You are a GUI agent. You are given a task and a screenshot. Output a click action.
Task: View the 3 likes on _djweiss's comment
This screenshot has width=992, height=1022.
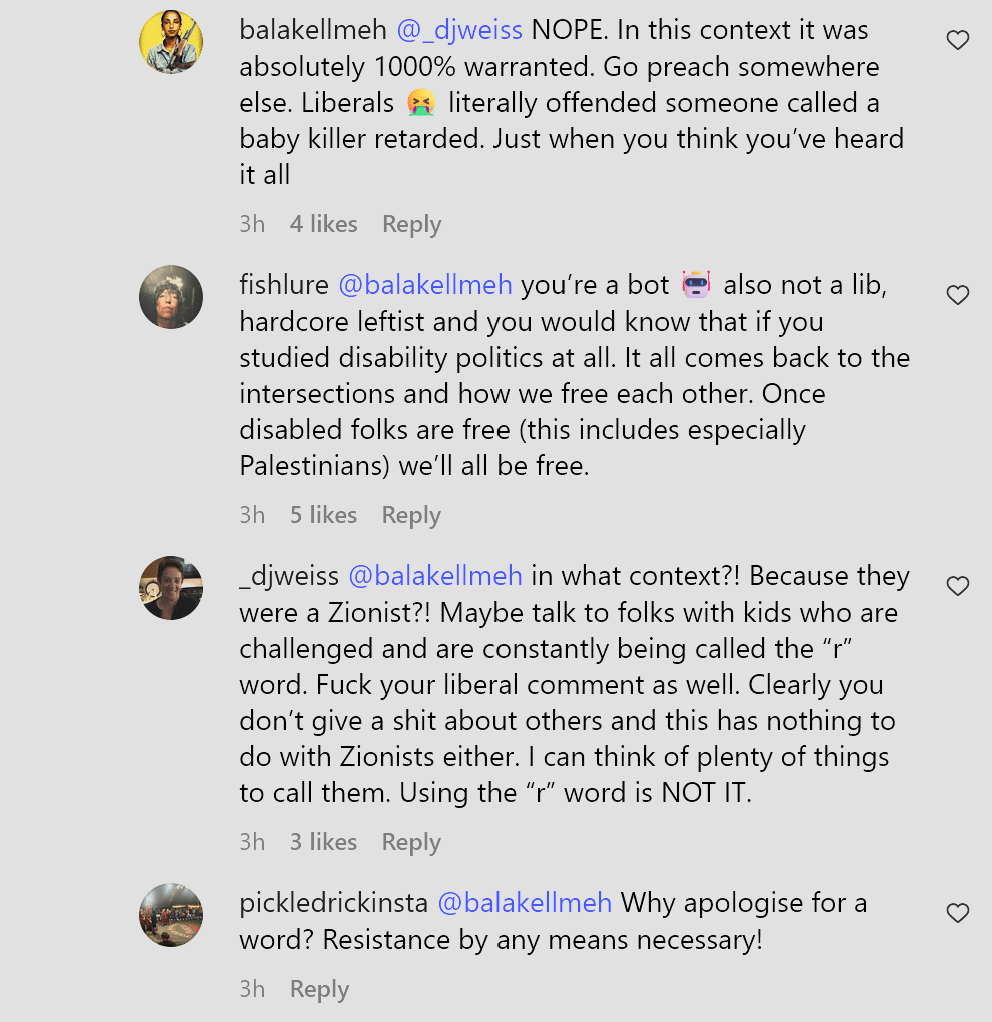pos(323,842)
